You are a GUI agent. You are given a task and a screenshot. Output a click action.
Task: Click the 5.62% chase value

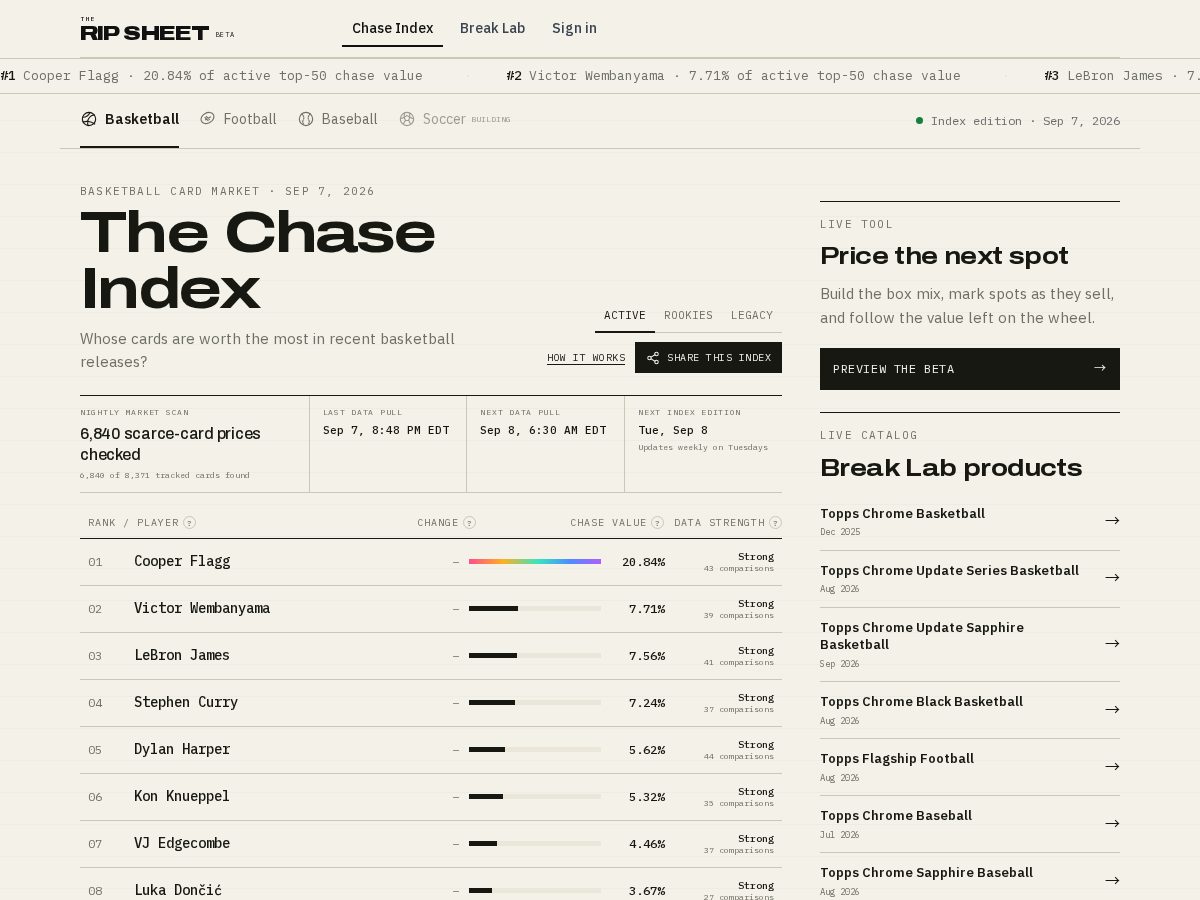[x=647, y=750]
